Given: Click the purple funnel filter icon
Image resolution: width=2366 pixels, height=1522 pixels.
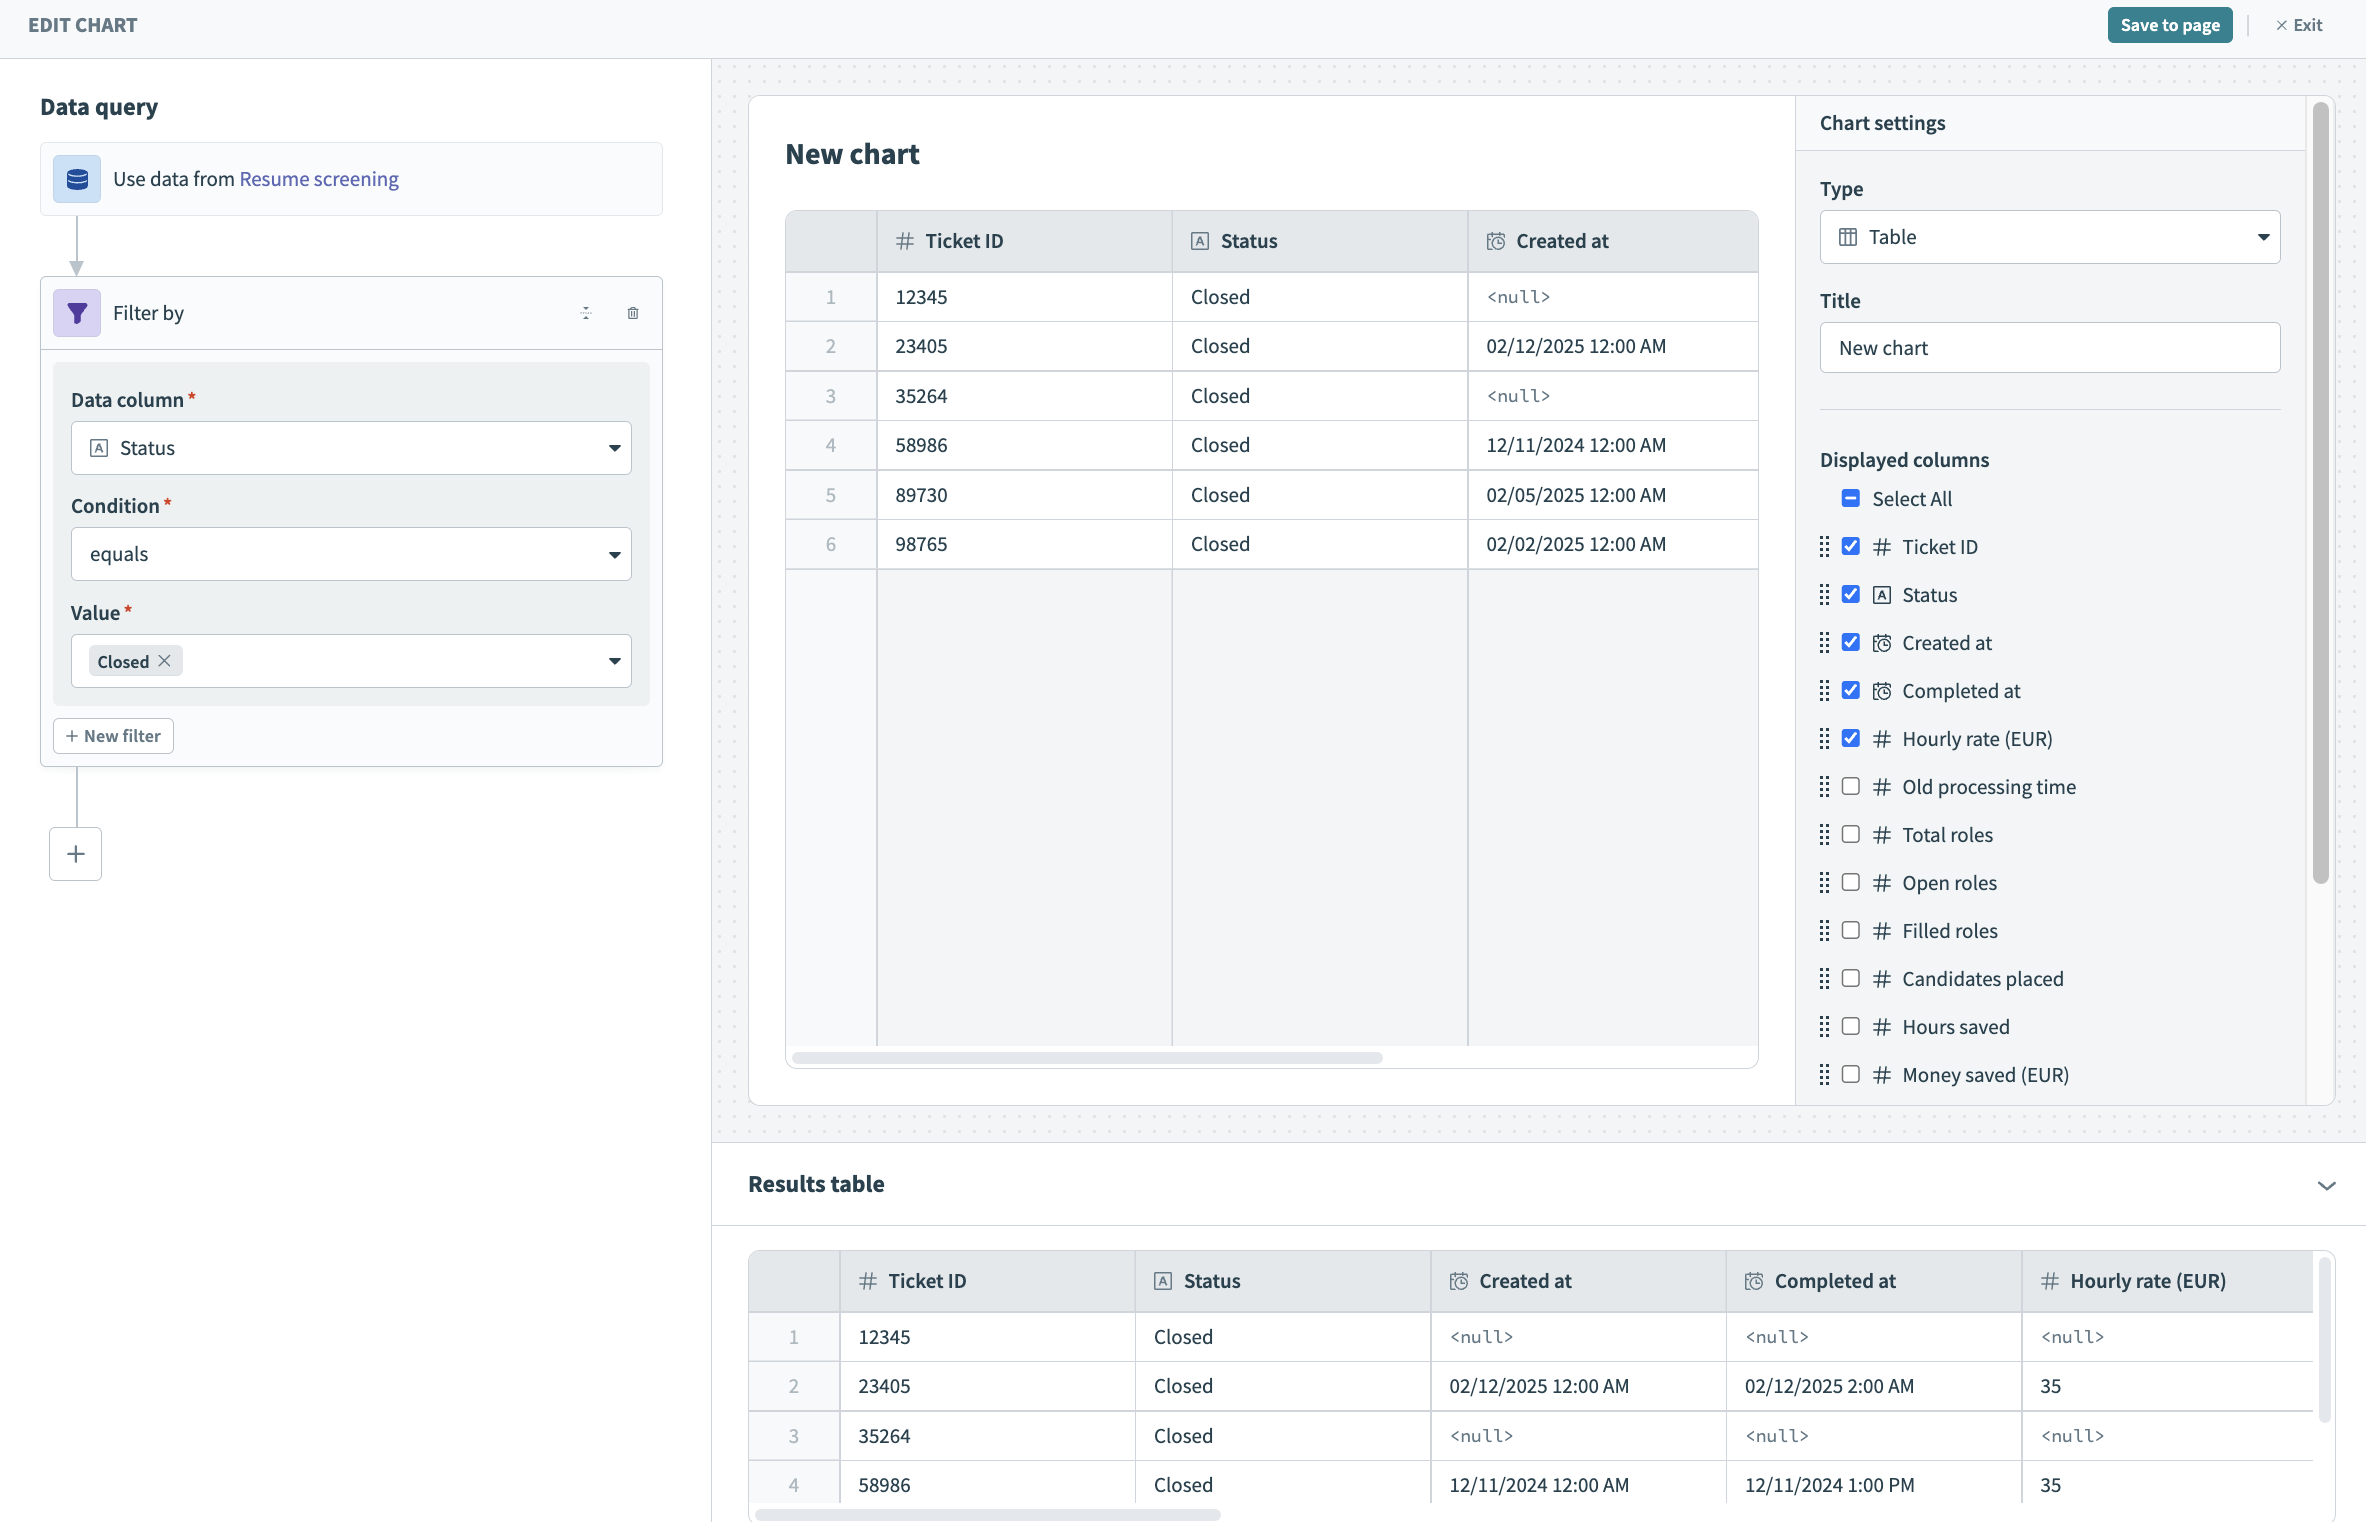Looking at the screenshot, I should tap(77, 313).
